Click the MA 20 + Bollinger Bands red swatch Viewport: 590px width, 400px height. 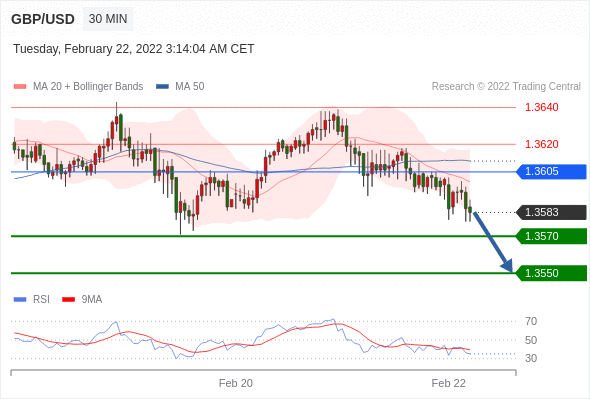click(x=20, y=87)
